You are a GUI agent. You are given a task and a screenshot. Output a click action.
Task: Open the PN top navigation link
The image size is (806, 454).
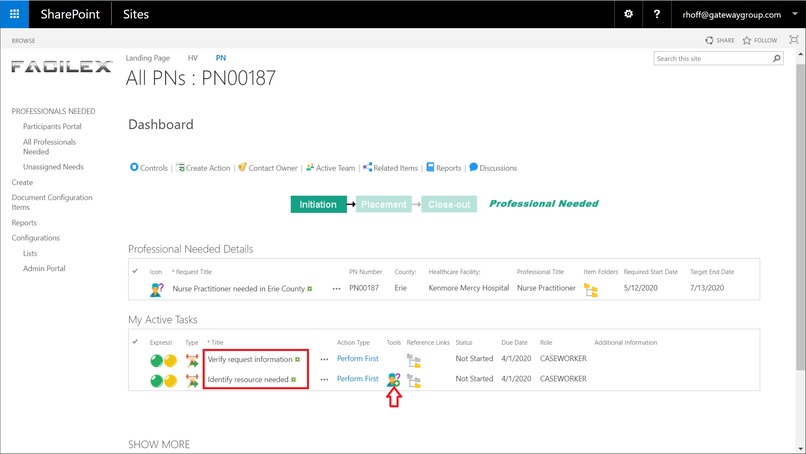point(221,58)
